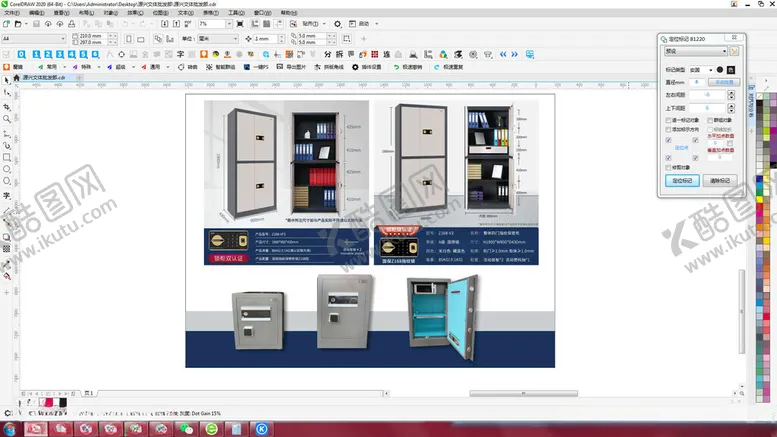Click the 智能群组 plugin button
The height and width of the screenshot is (437, 777).
(221, 67)
